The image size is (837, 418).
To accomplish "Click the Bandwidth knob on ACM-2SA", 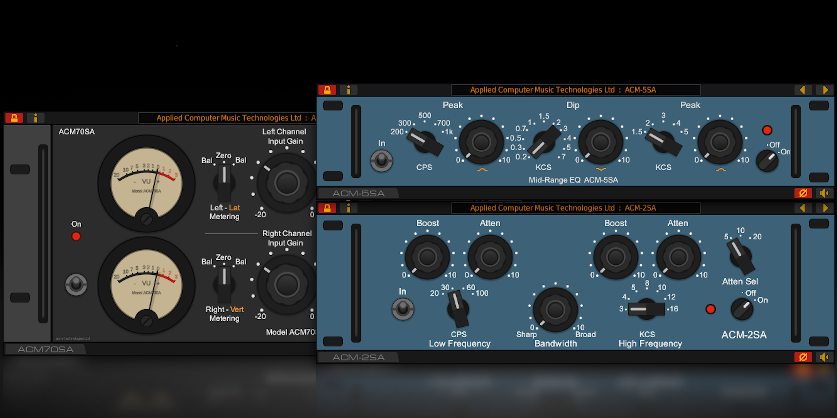I will click(555, 310).
